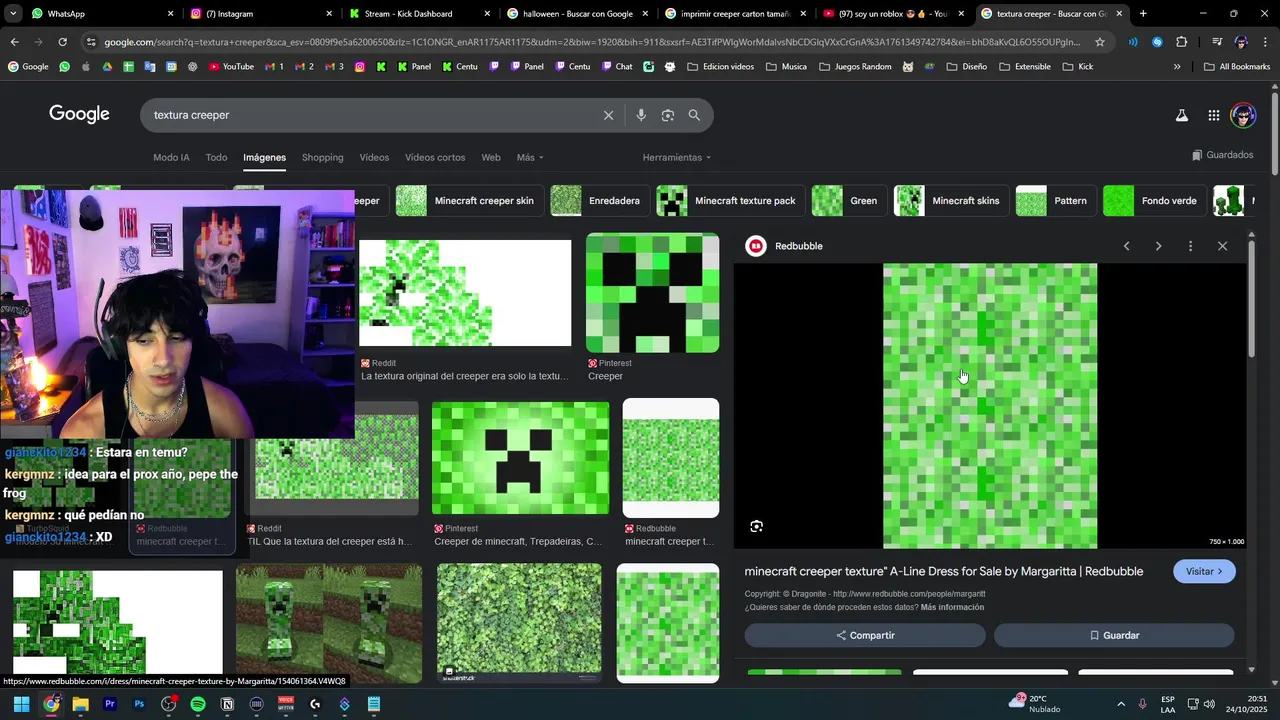Open Notion from the taskbar
The image size is (1280, 720).
point(227,704)
